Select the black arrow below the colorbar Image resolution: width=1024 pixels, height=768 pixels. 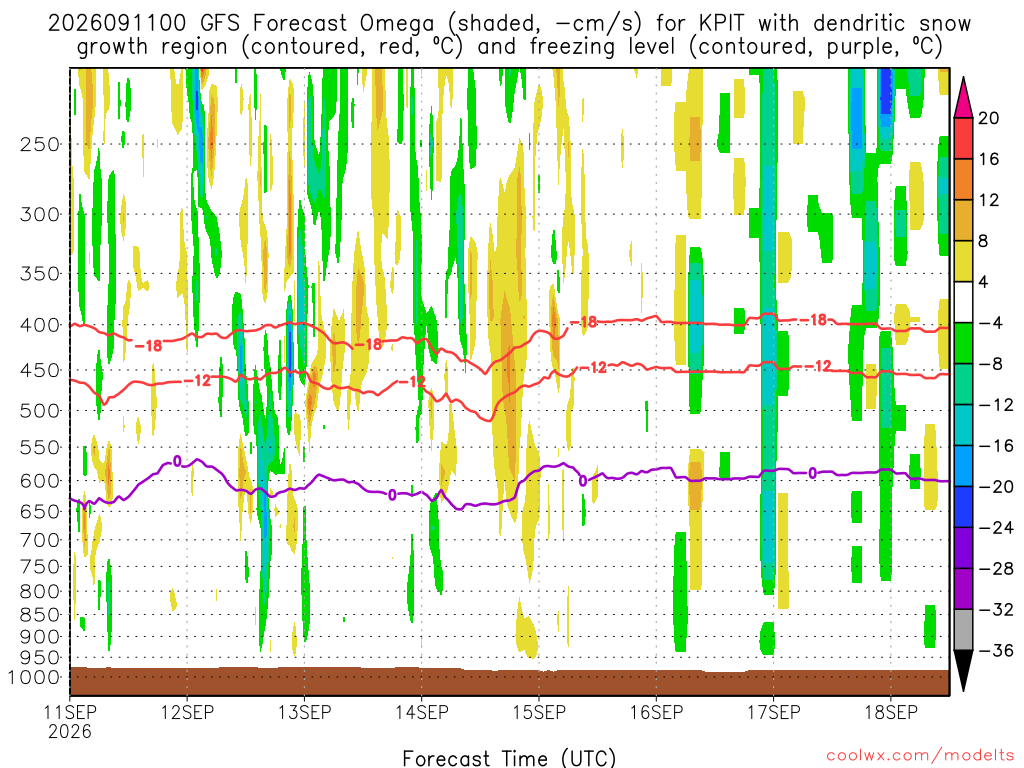point(963,671)
